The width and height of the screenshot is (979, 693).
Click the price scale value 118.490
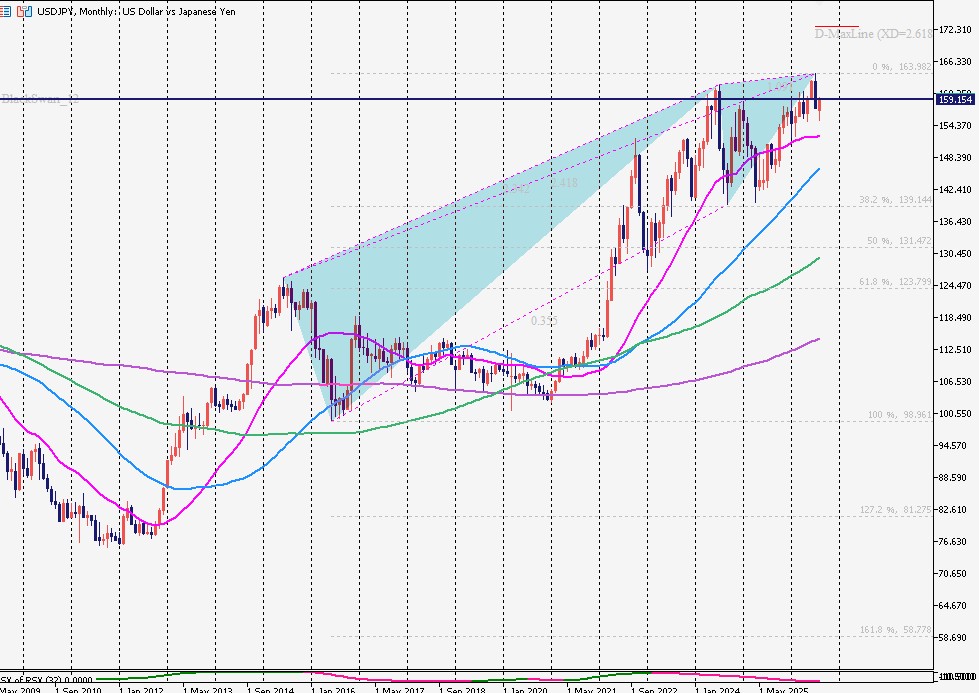[956, 317]
